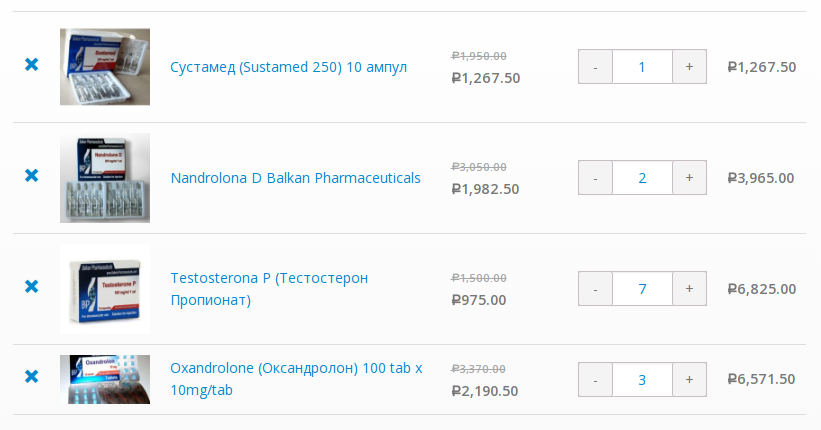Remove Oxandrolone item using X icon
Screen dimensions: 821x430
31,377
